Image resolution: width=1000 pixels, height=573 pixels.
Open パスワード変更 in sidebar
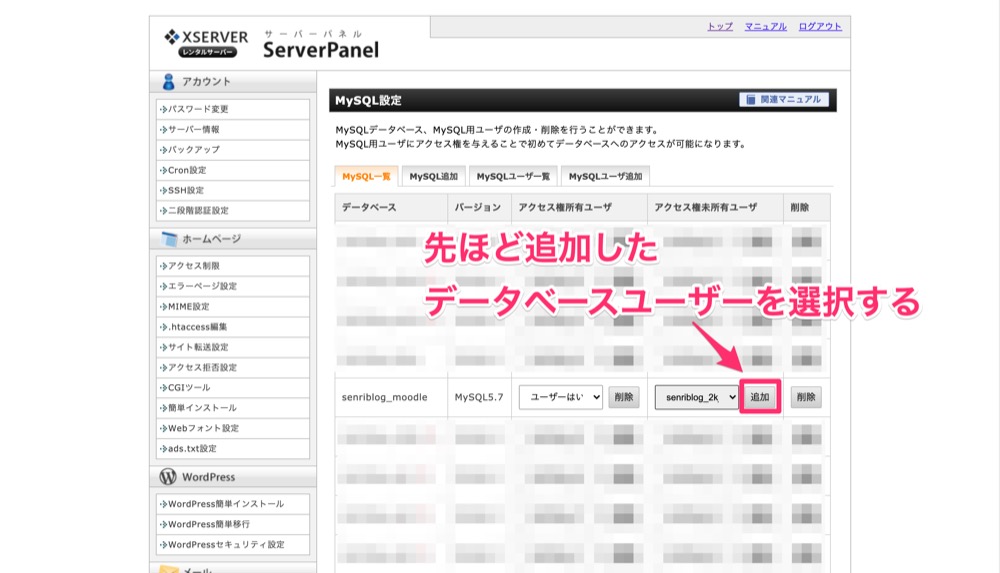pyautogui.click(x=233, y=109)
